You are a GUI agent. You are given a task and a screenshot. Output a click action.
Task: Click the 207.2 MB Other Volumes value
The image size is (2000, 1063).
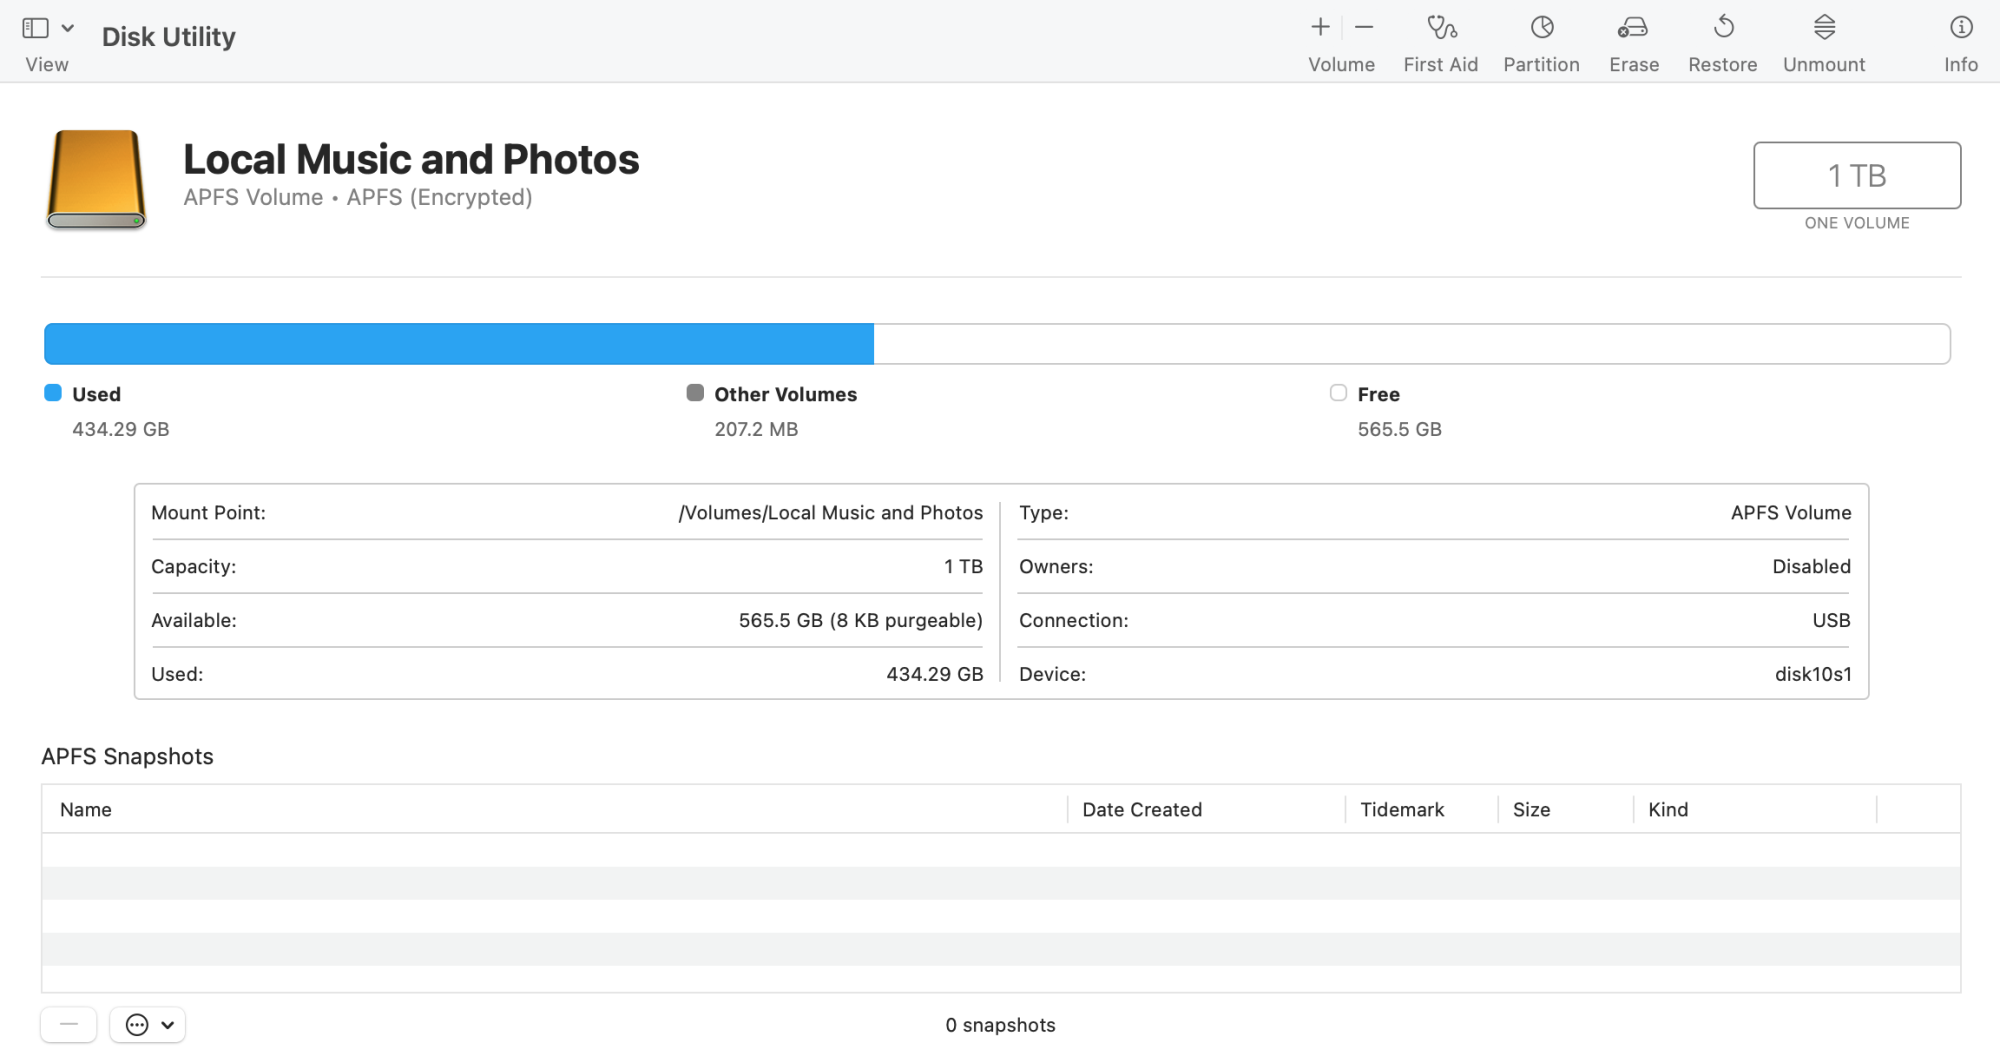click(756, 429)
